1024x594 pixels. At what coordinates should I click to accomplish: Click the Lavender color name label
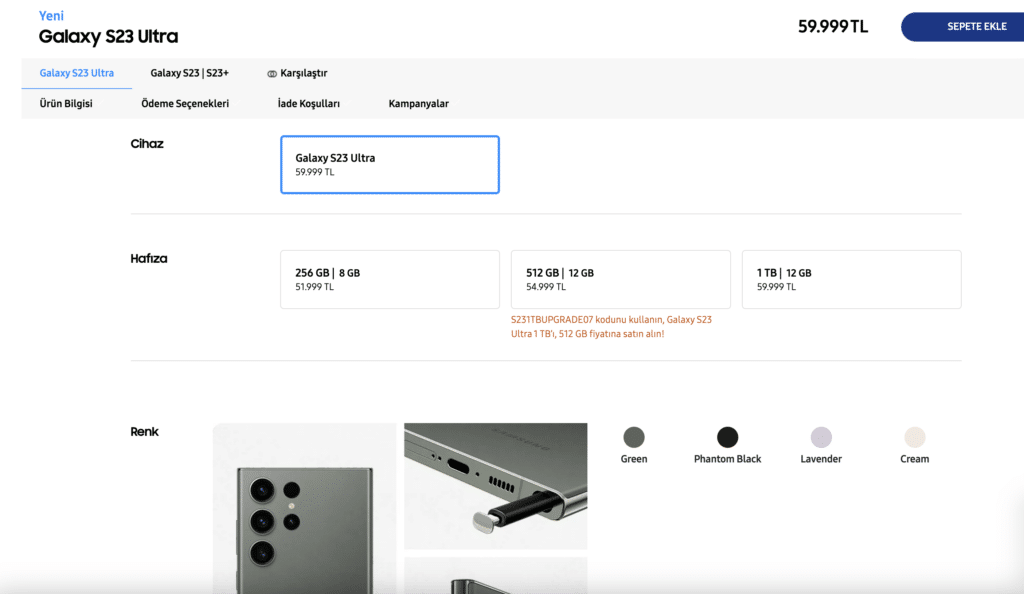click(821, 459)
